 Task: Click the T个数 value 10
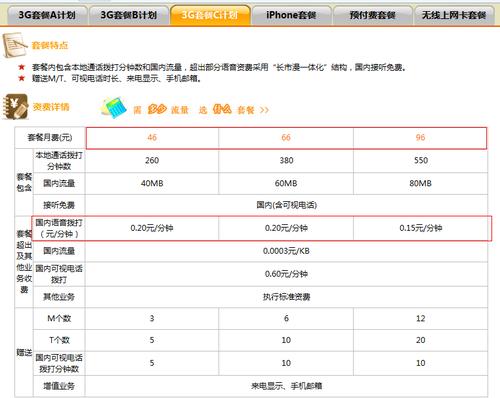(286, 340)
